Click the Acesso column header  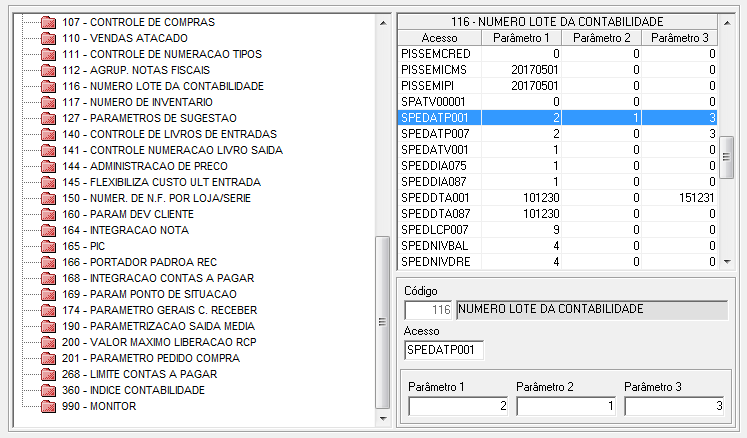(x=438, y=37)
